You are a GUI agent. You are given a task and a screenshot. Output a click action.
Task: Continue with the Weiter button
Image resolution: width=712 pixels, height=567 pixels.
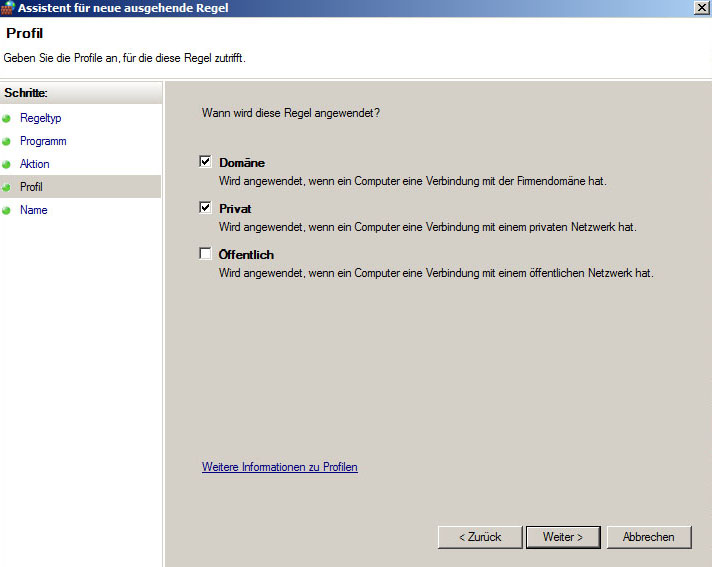562,537
